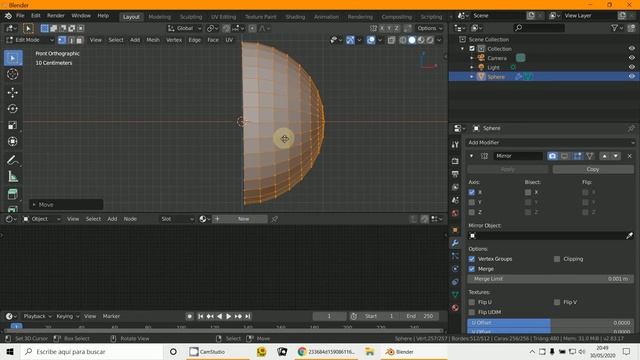This screenshot has width=640, height=360.
Task: Enable wireframe viewport shading
Action: [x=403, y=40]
